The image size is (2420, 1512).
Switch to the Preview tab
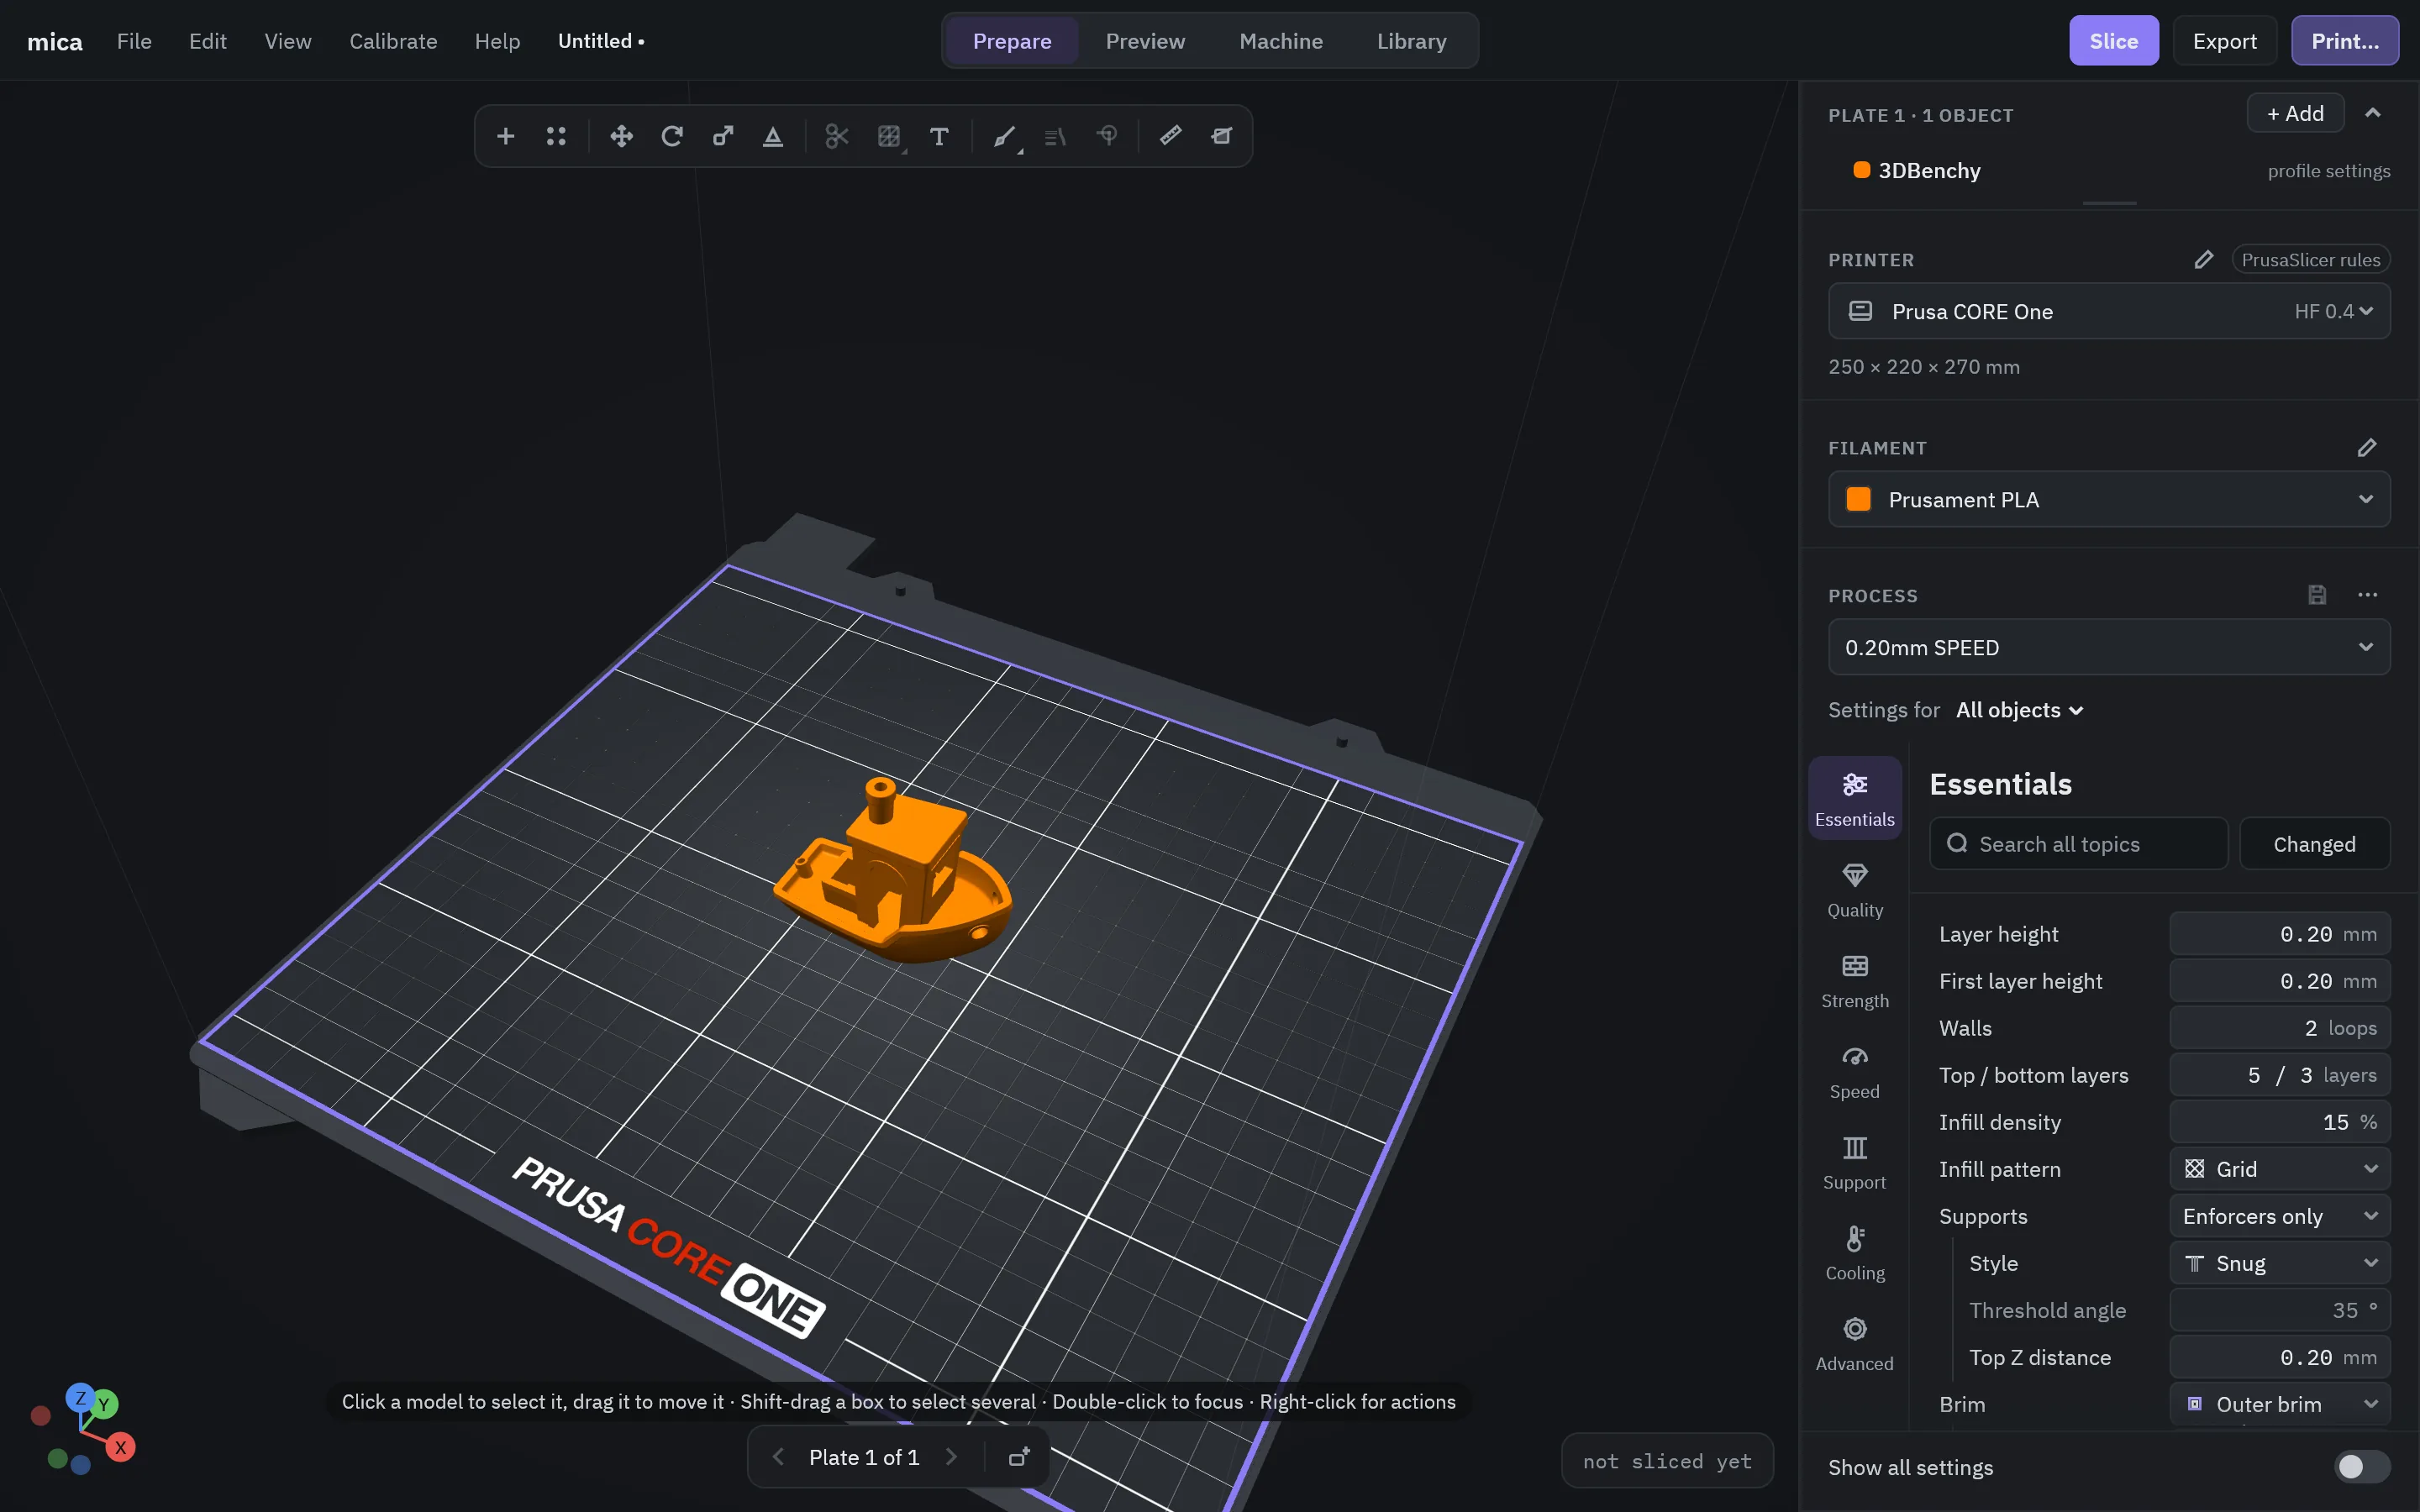[1145, 41]
